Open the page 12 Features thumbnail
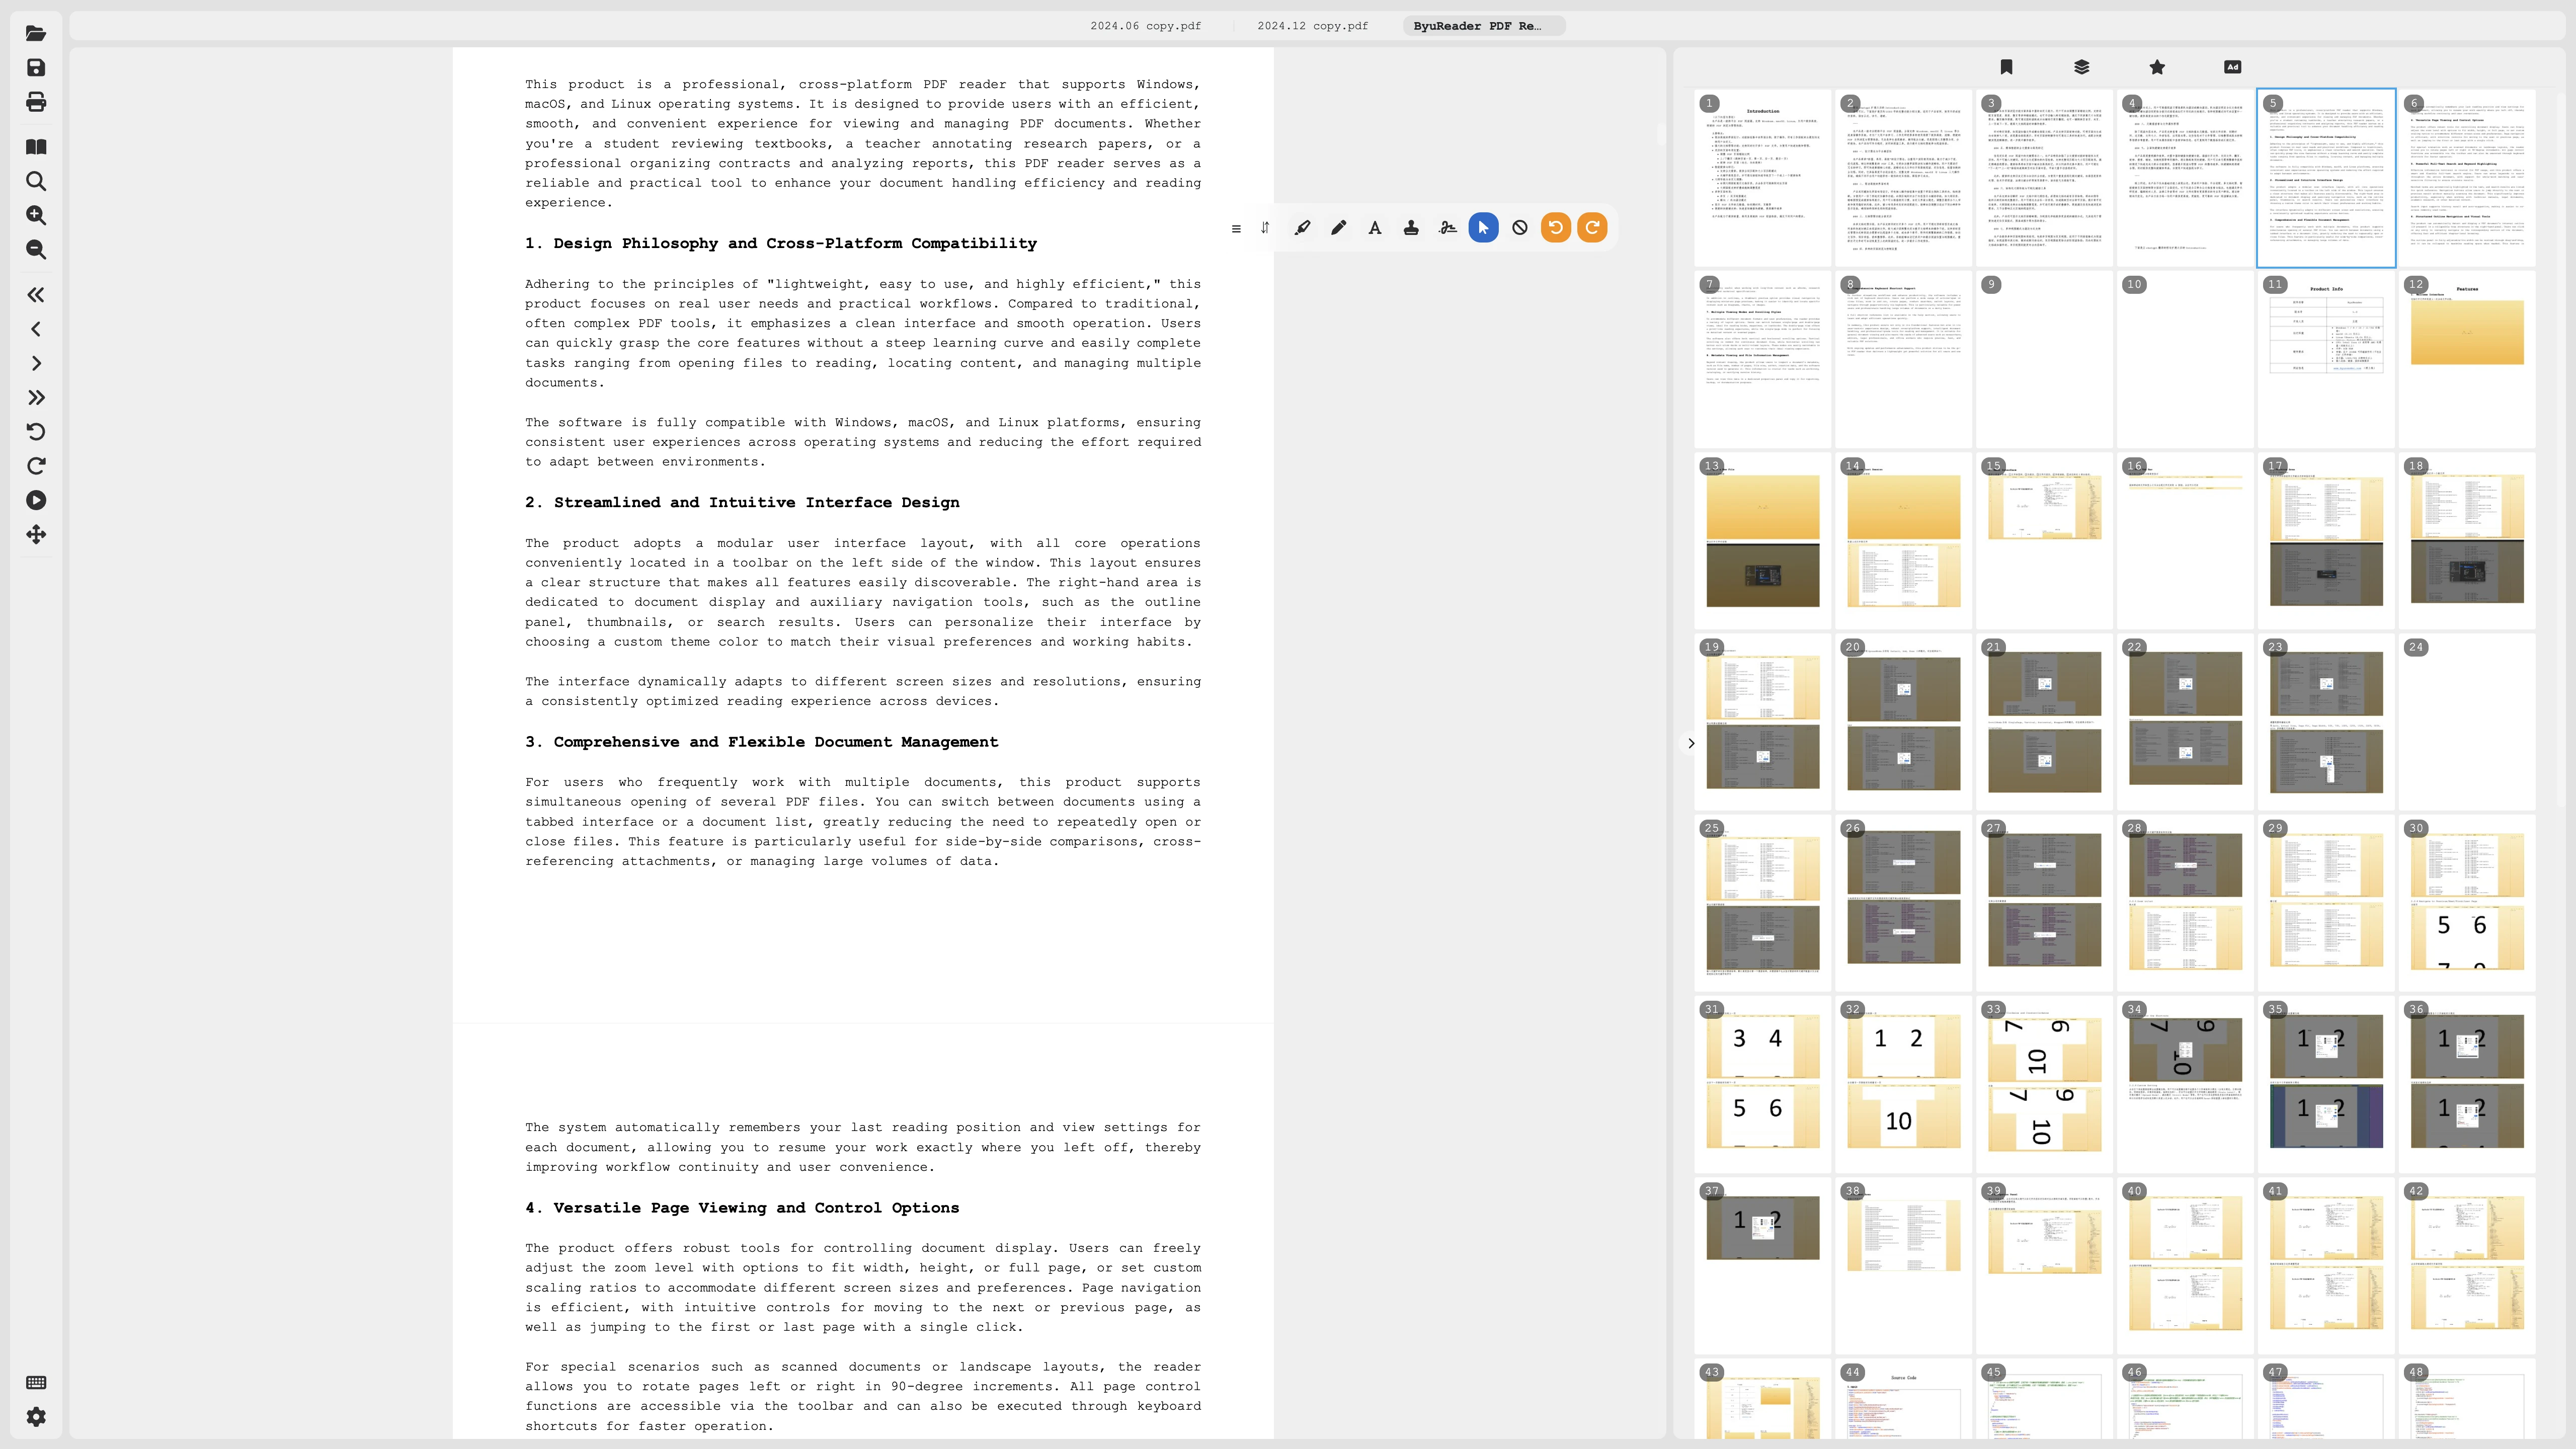The width and height of the screenshot is (2576, 1449). 2467,360
